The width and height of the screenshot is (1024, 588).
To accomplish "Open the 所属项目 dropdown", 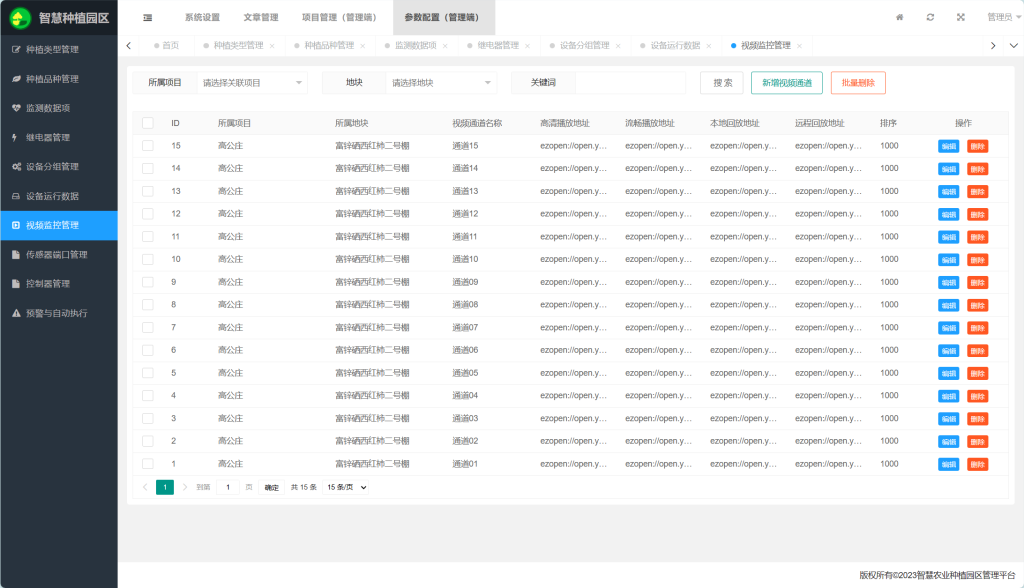I will [x=252, y=83].
